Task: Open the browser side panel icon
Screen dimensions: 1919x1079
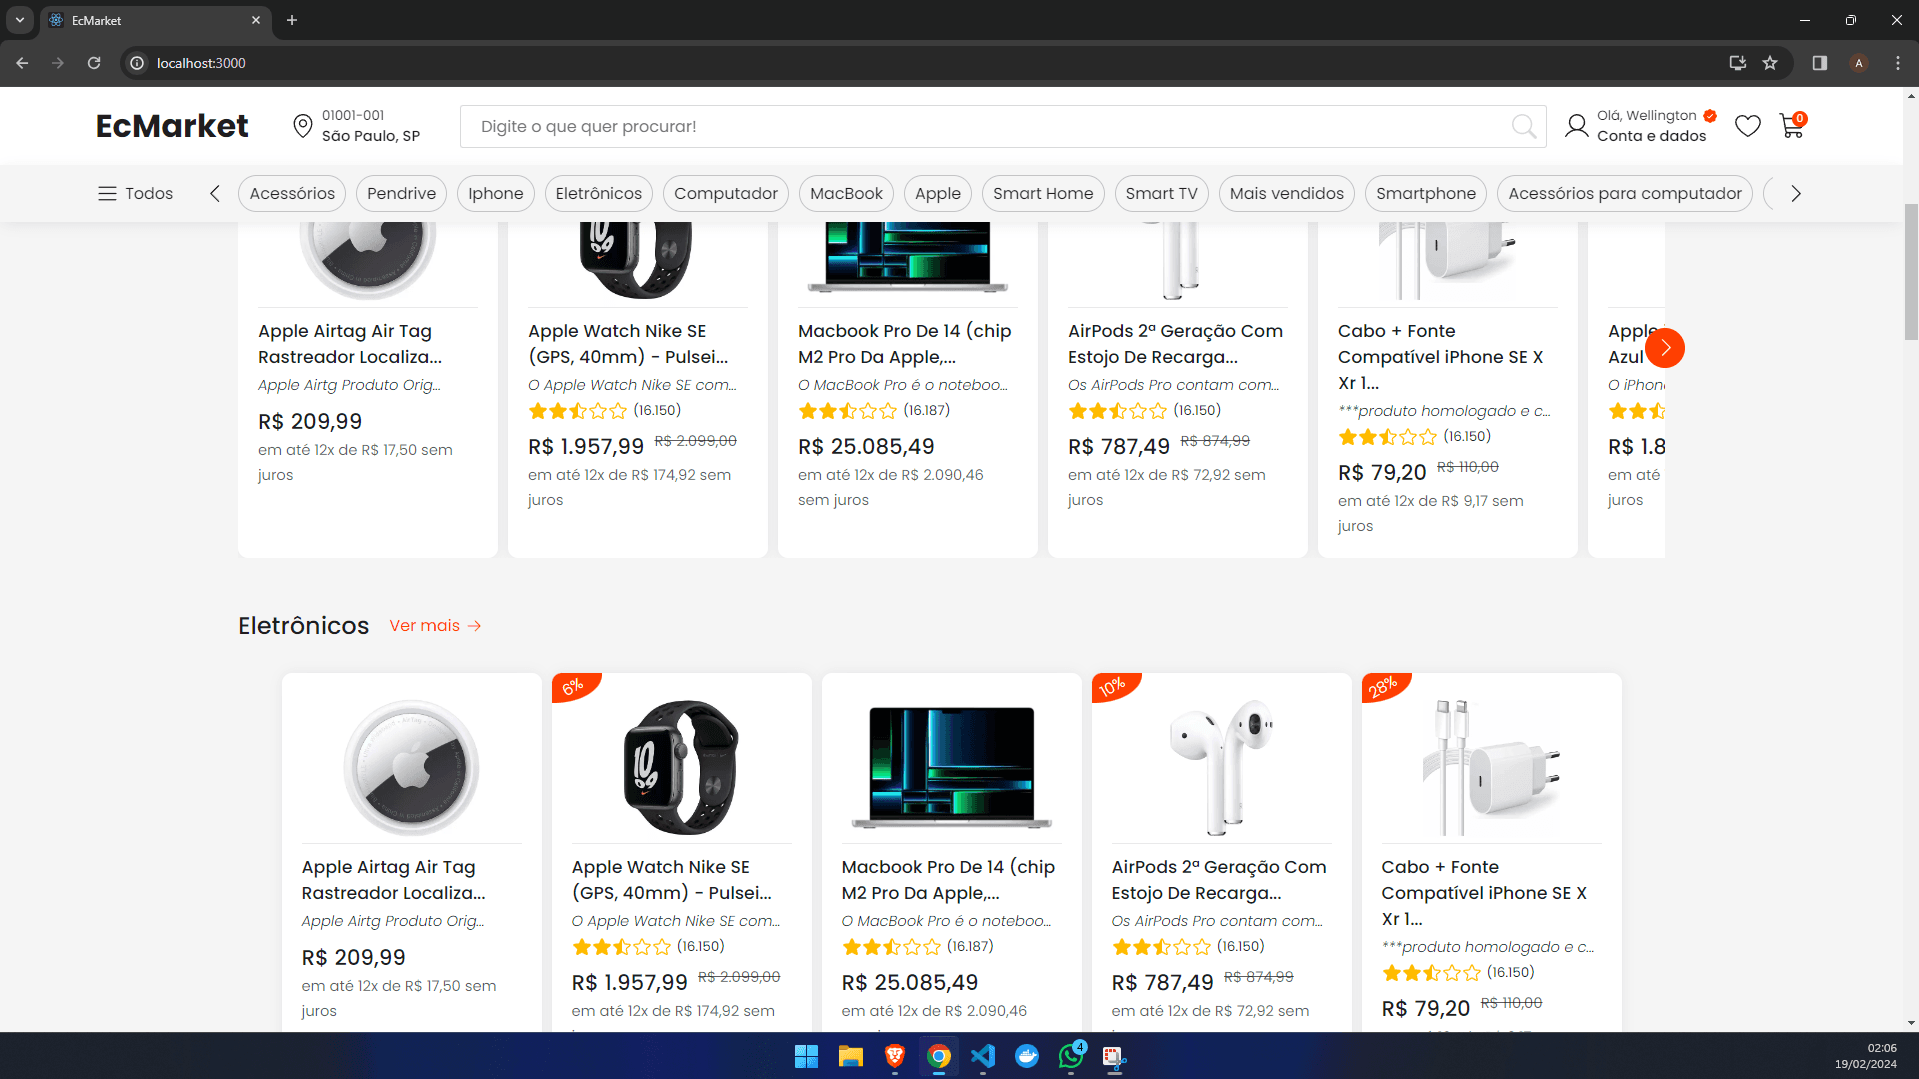Action: coord(1820,63)
